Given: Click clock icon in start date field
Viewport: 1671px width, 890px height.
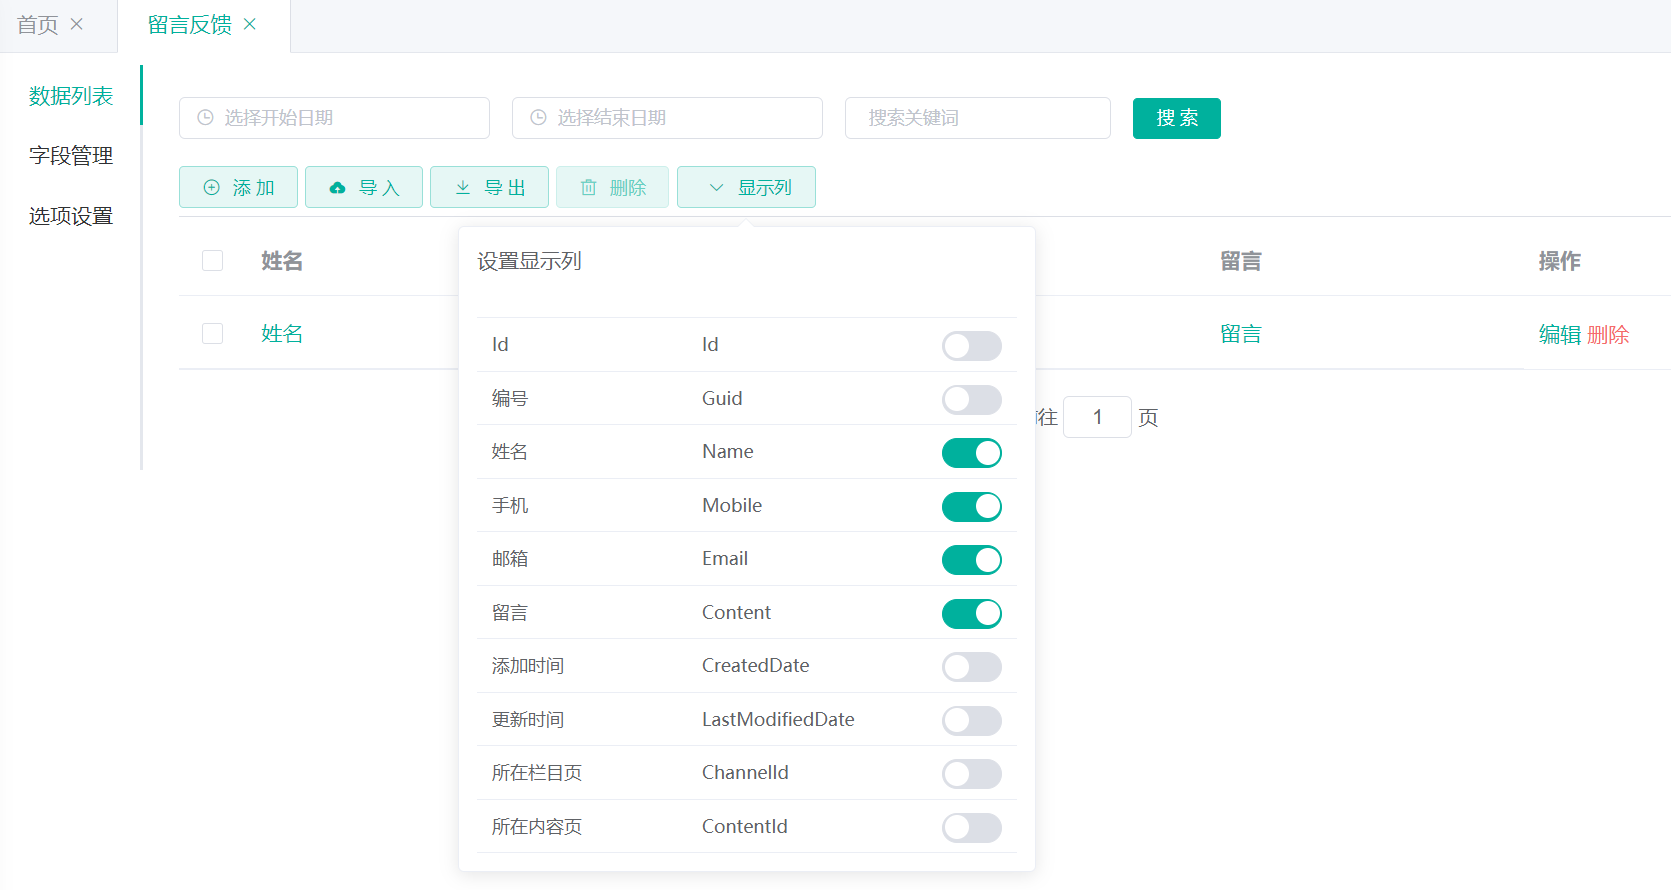Looking at the screenshot, I should [x=206, y=118].
